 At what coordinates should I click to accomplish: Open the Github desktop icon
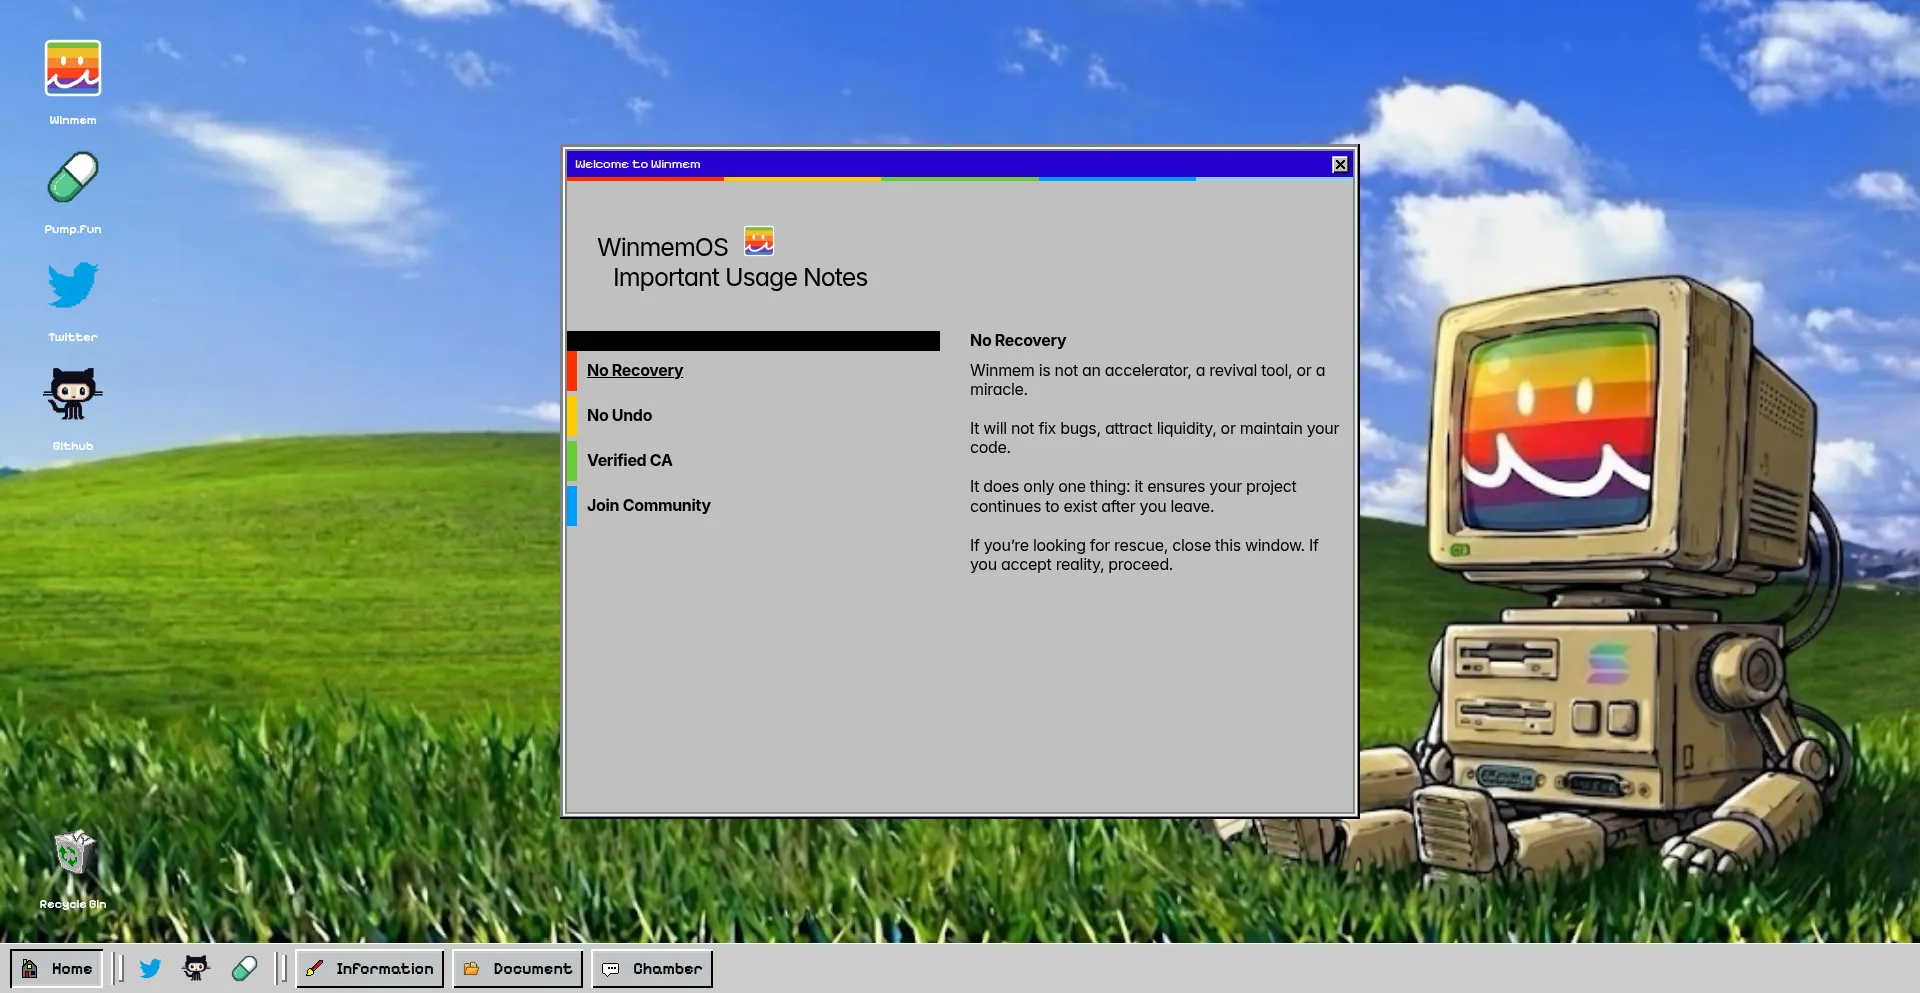tap(72, 392)
